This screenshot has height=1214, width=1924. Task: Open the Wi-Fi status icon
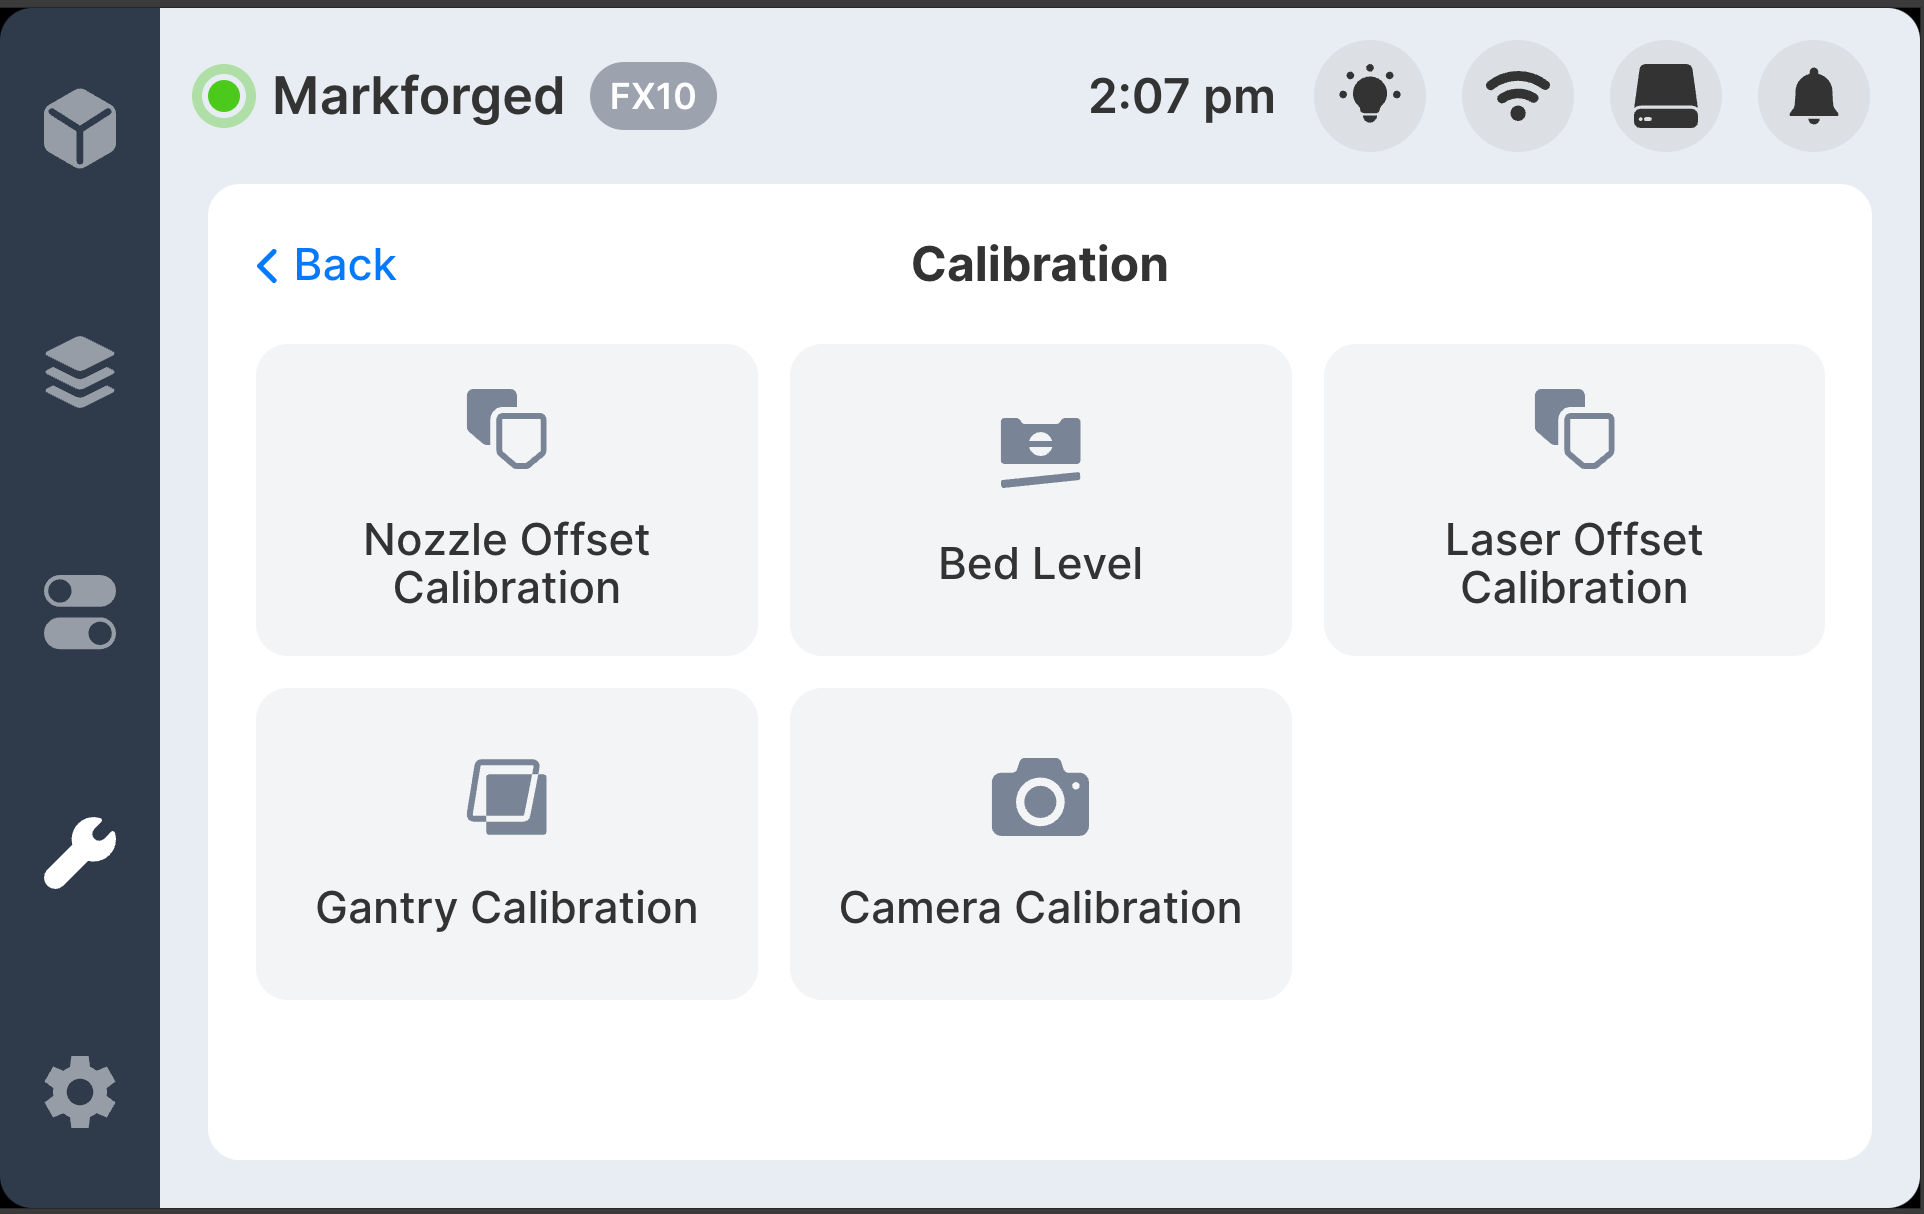pyautogui.click(x=1517, y=95)
